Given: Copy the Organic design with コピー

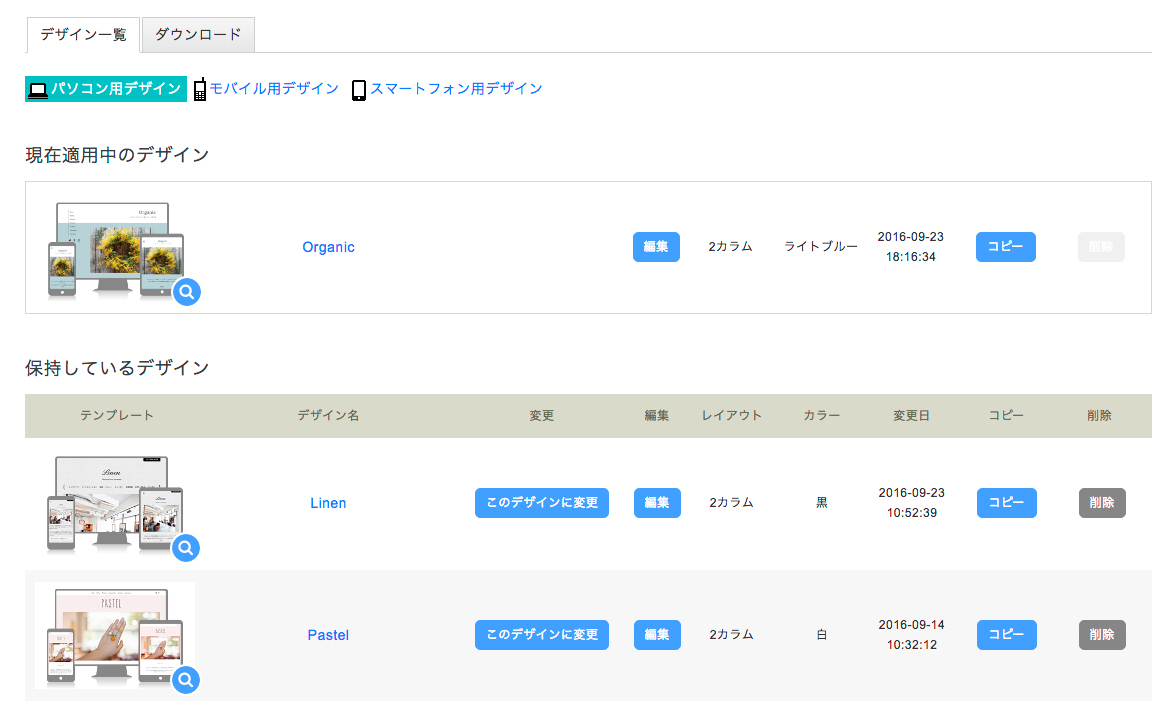Looking at the screenshot, I should (x=1006, y=247).
